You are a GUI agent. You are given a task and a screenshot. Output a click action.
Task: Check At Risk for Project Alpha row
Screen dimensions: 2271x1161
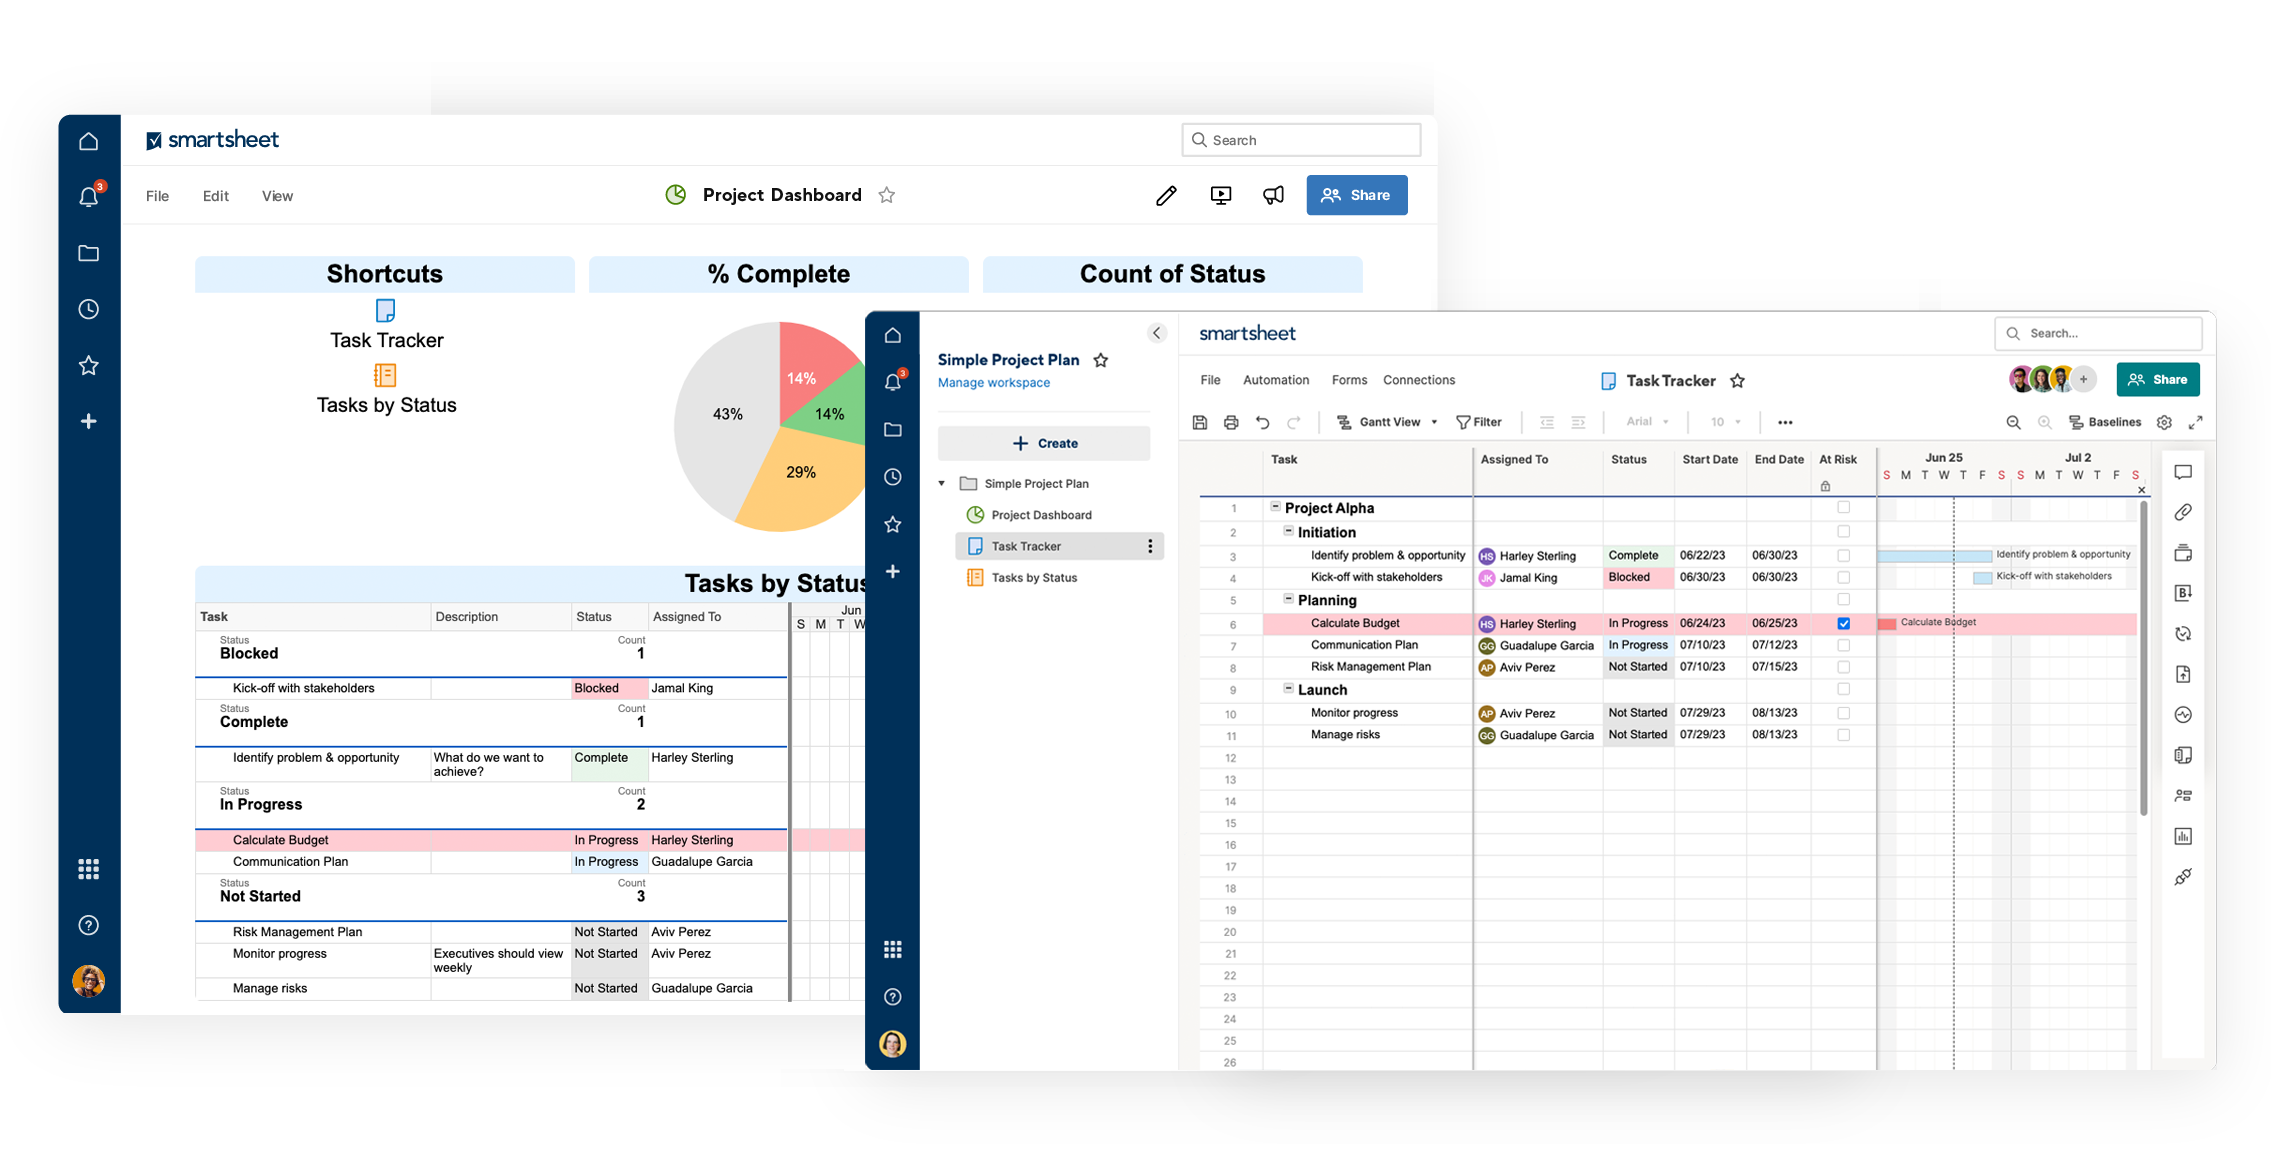tap(1843, 507)
